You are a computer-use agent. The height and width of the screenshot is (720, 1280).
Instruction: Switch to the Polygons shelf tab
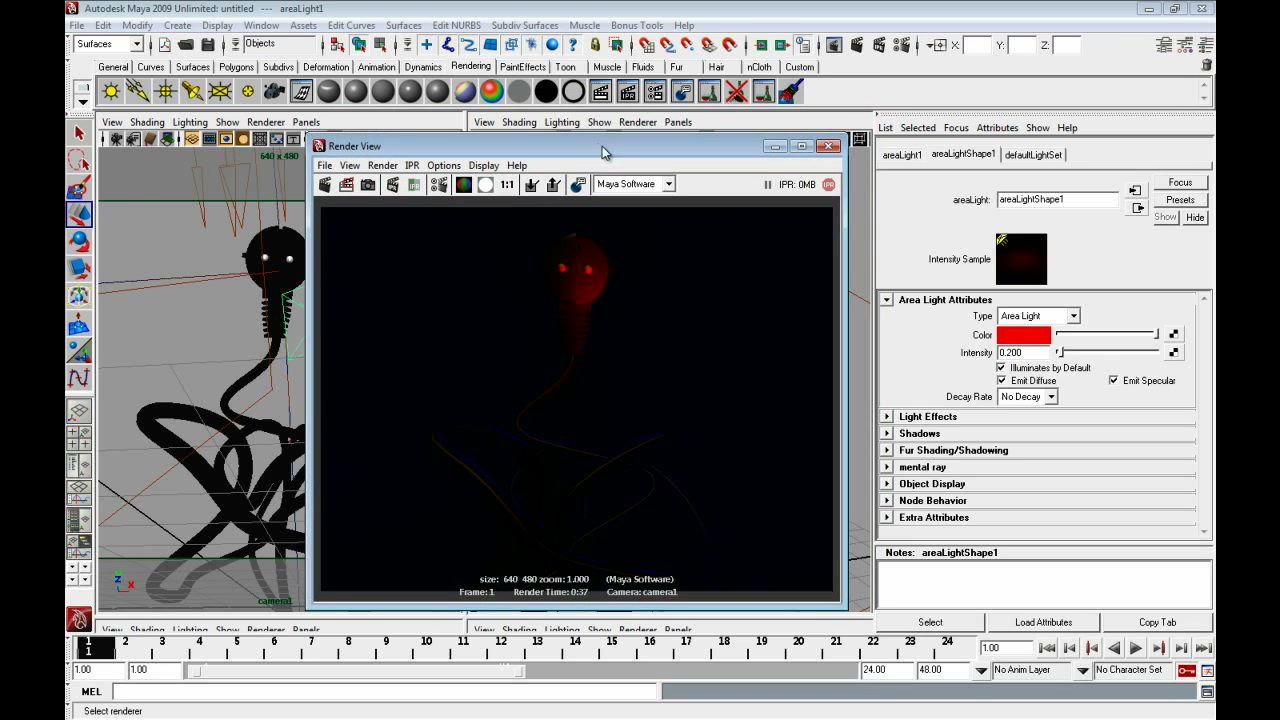pyautogui.click(x=236, y=67)
